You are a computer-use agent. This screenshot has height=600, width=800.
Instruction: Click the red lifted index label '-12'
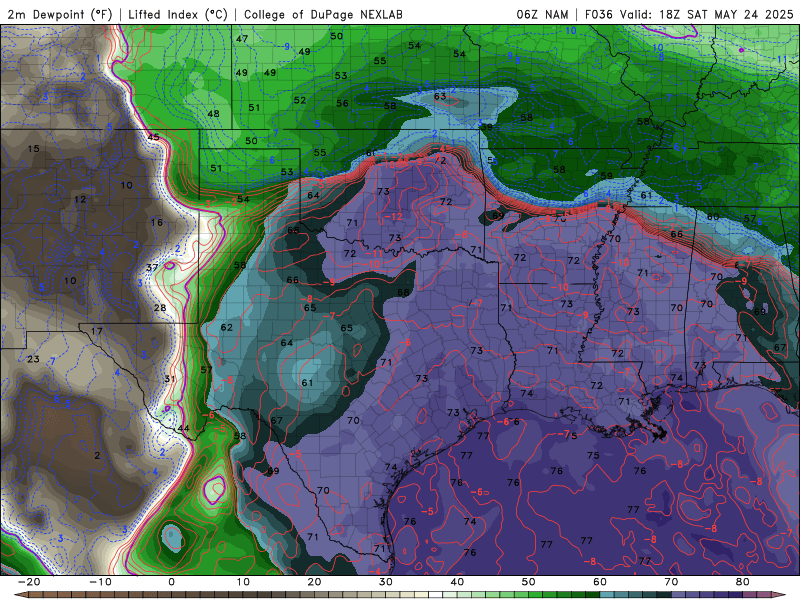[x=393, y=217]
